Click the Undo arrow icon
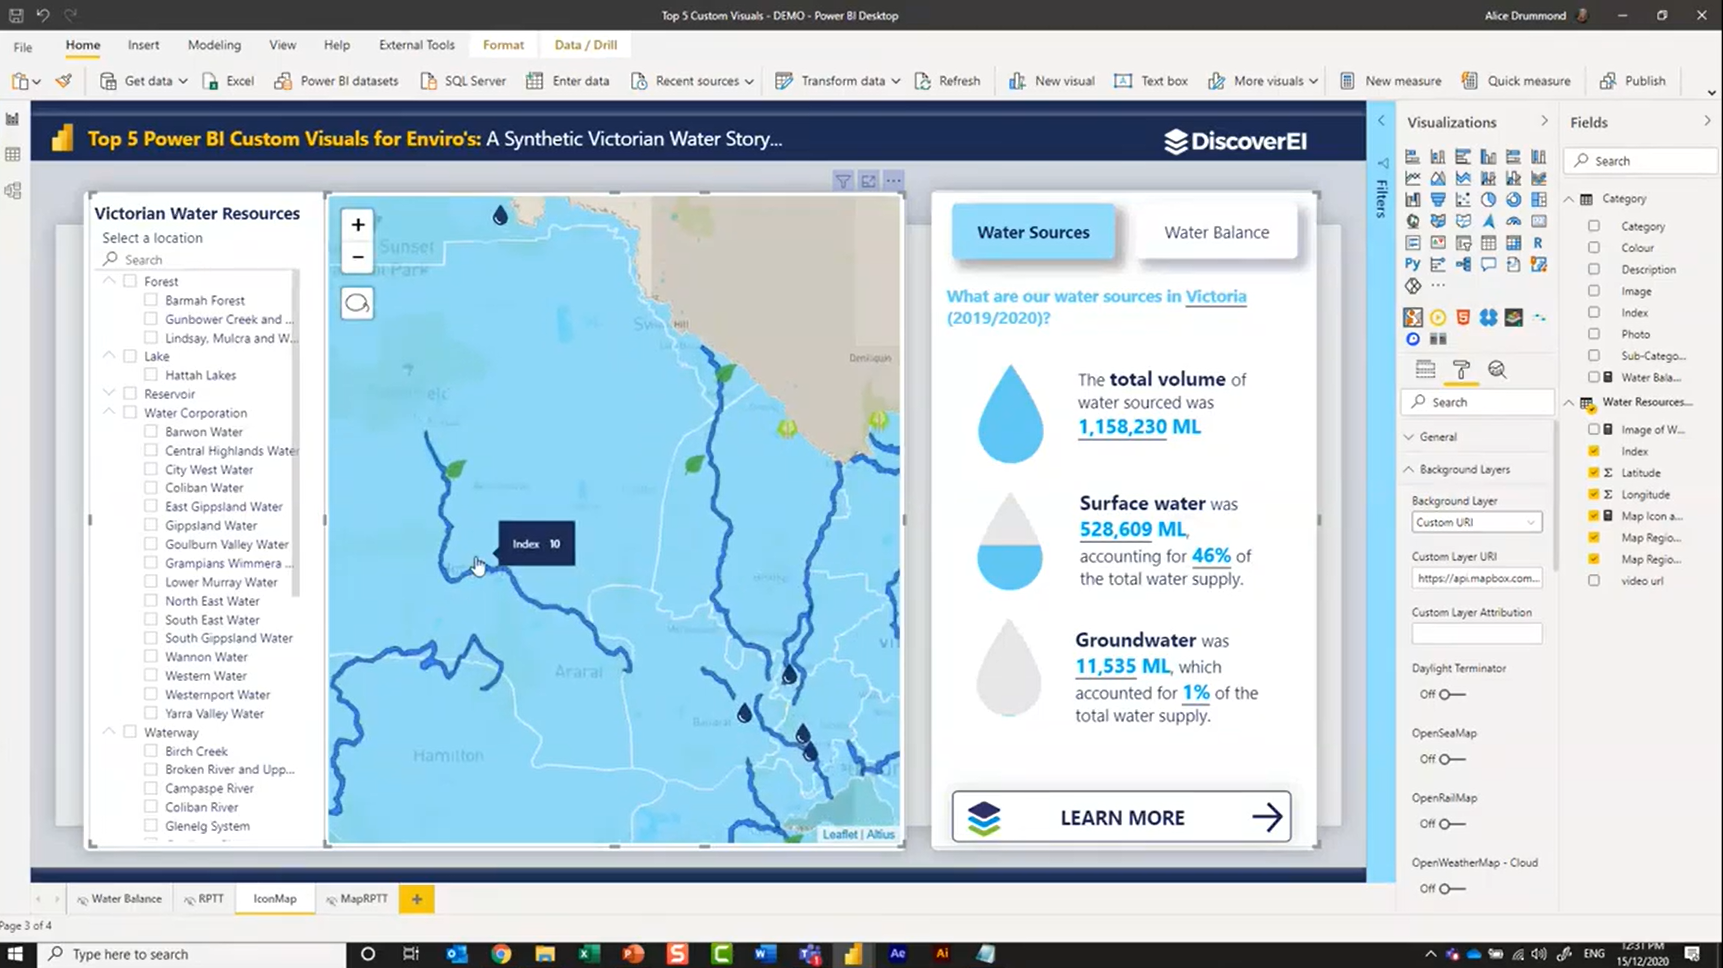This screenshot has width=1723, height=968. click(x=43, y=15)
